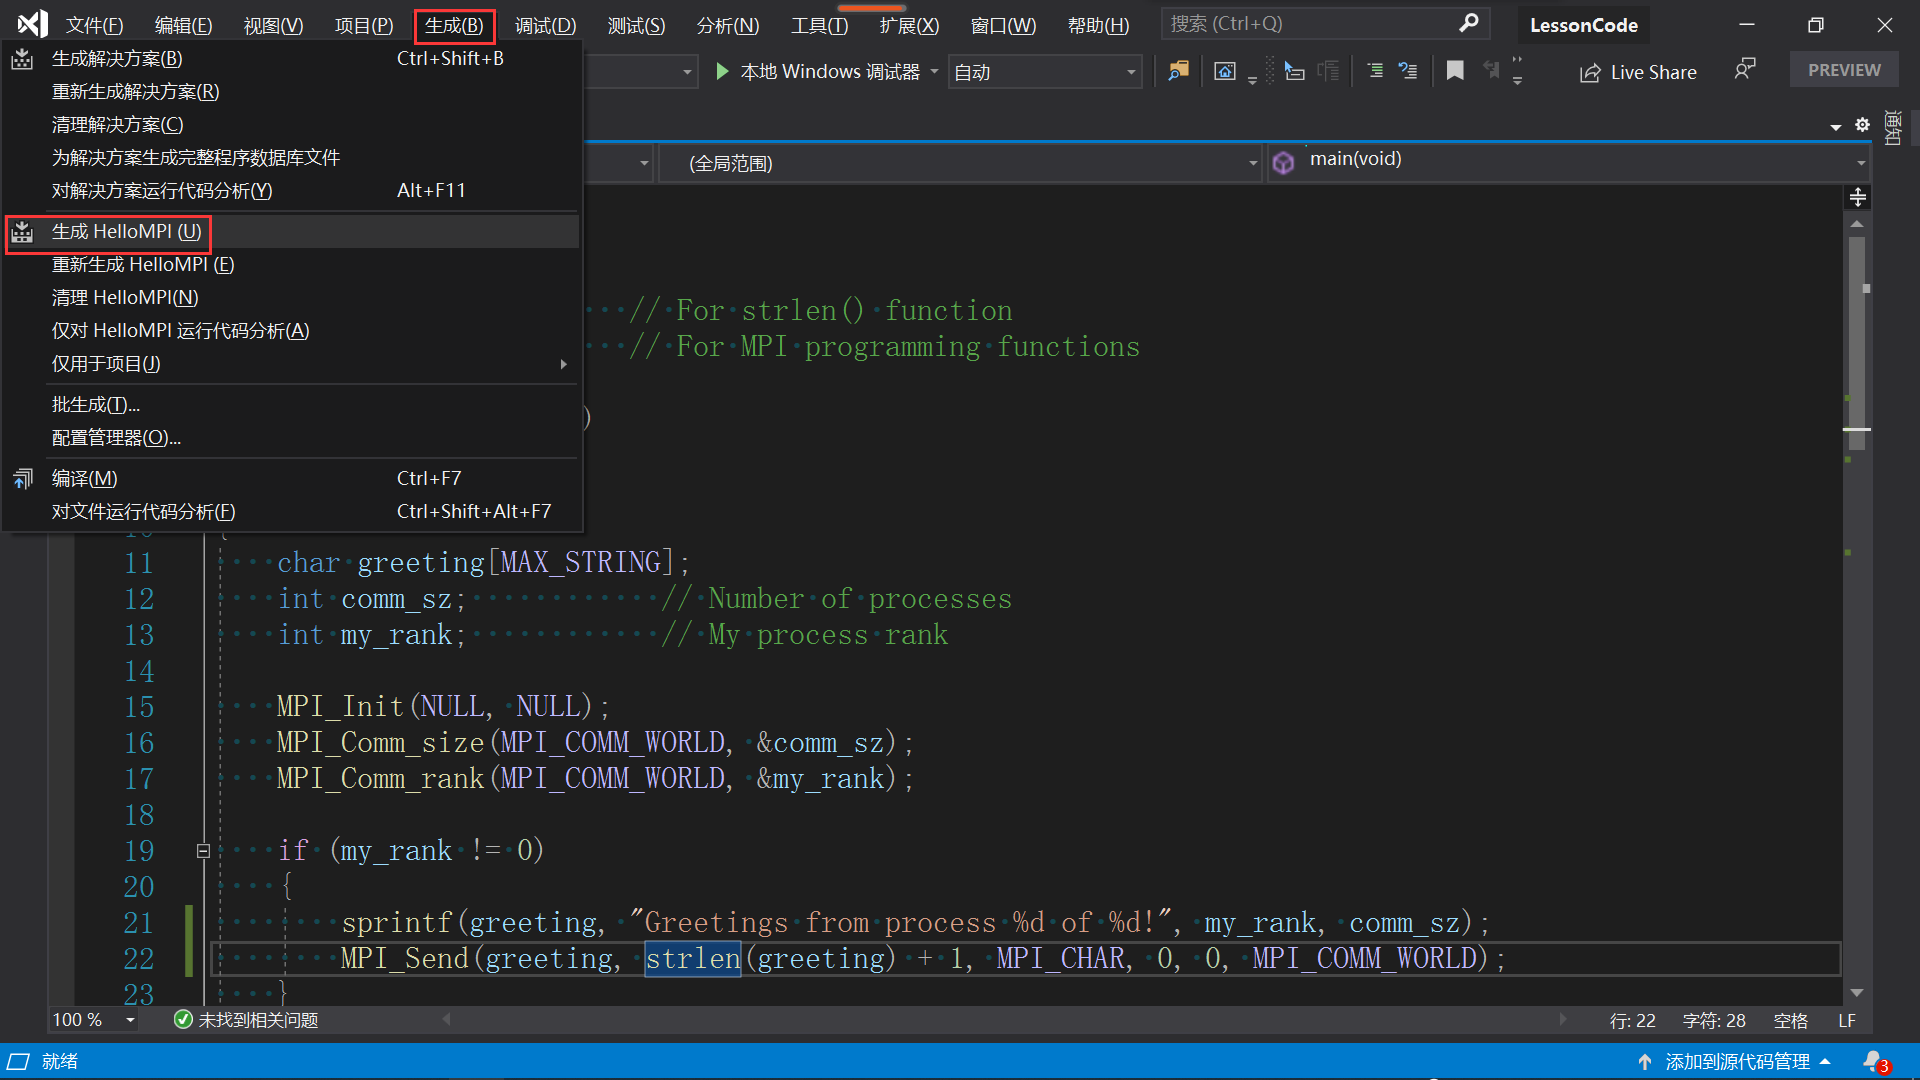Click the split editor window handle

click(1857, 197)
